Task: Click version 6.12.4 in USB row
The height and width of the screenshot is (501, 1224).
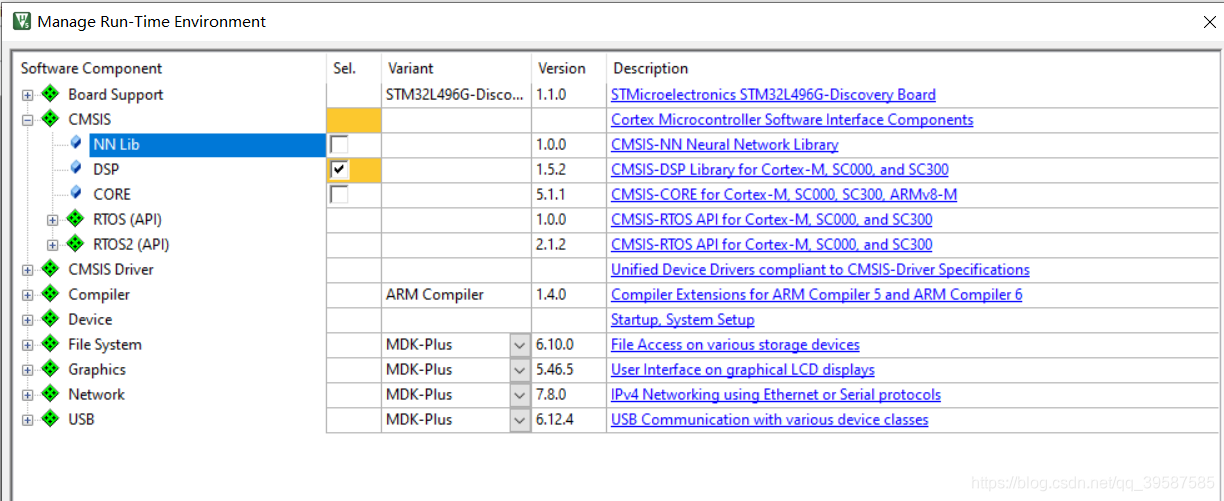Action: (x=555, y=420)
